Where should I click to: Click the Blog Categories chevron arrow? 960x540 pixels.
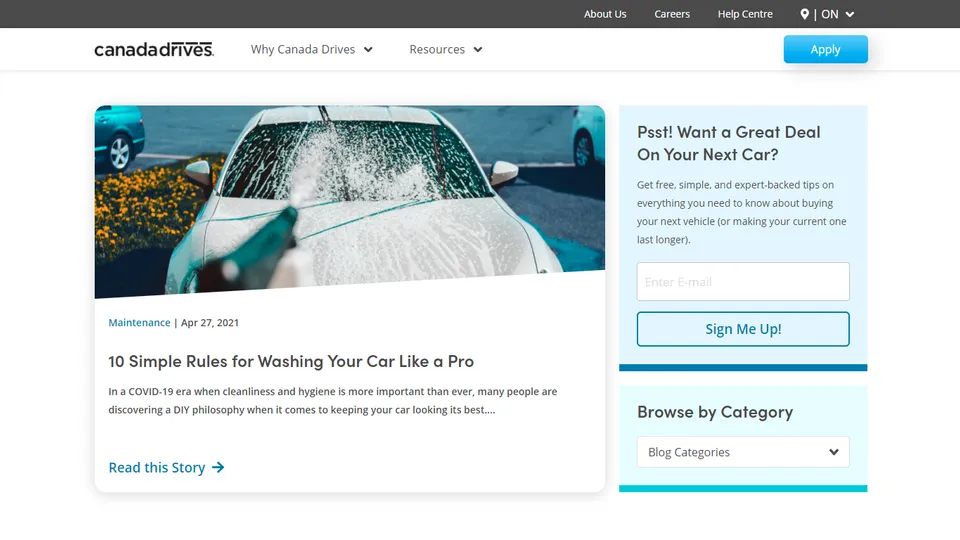[x=834, y=452]
